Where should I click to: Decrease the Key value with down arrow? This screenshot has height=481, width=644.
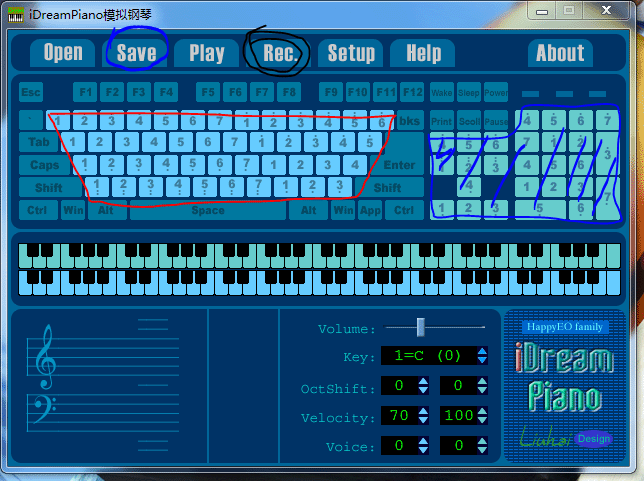coord(482,360)
